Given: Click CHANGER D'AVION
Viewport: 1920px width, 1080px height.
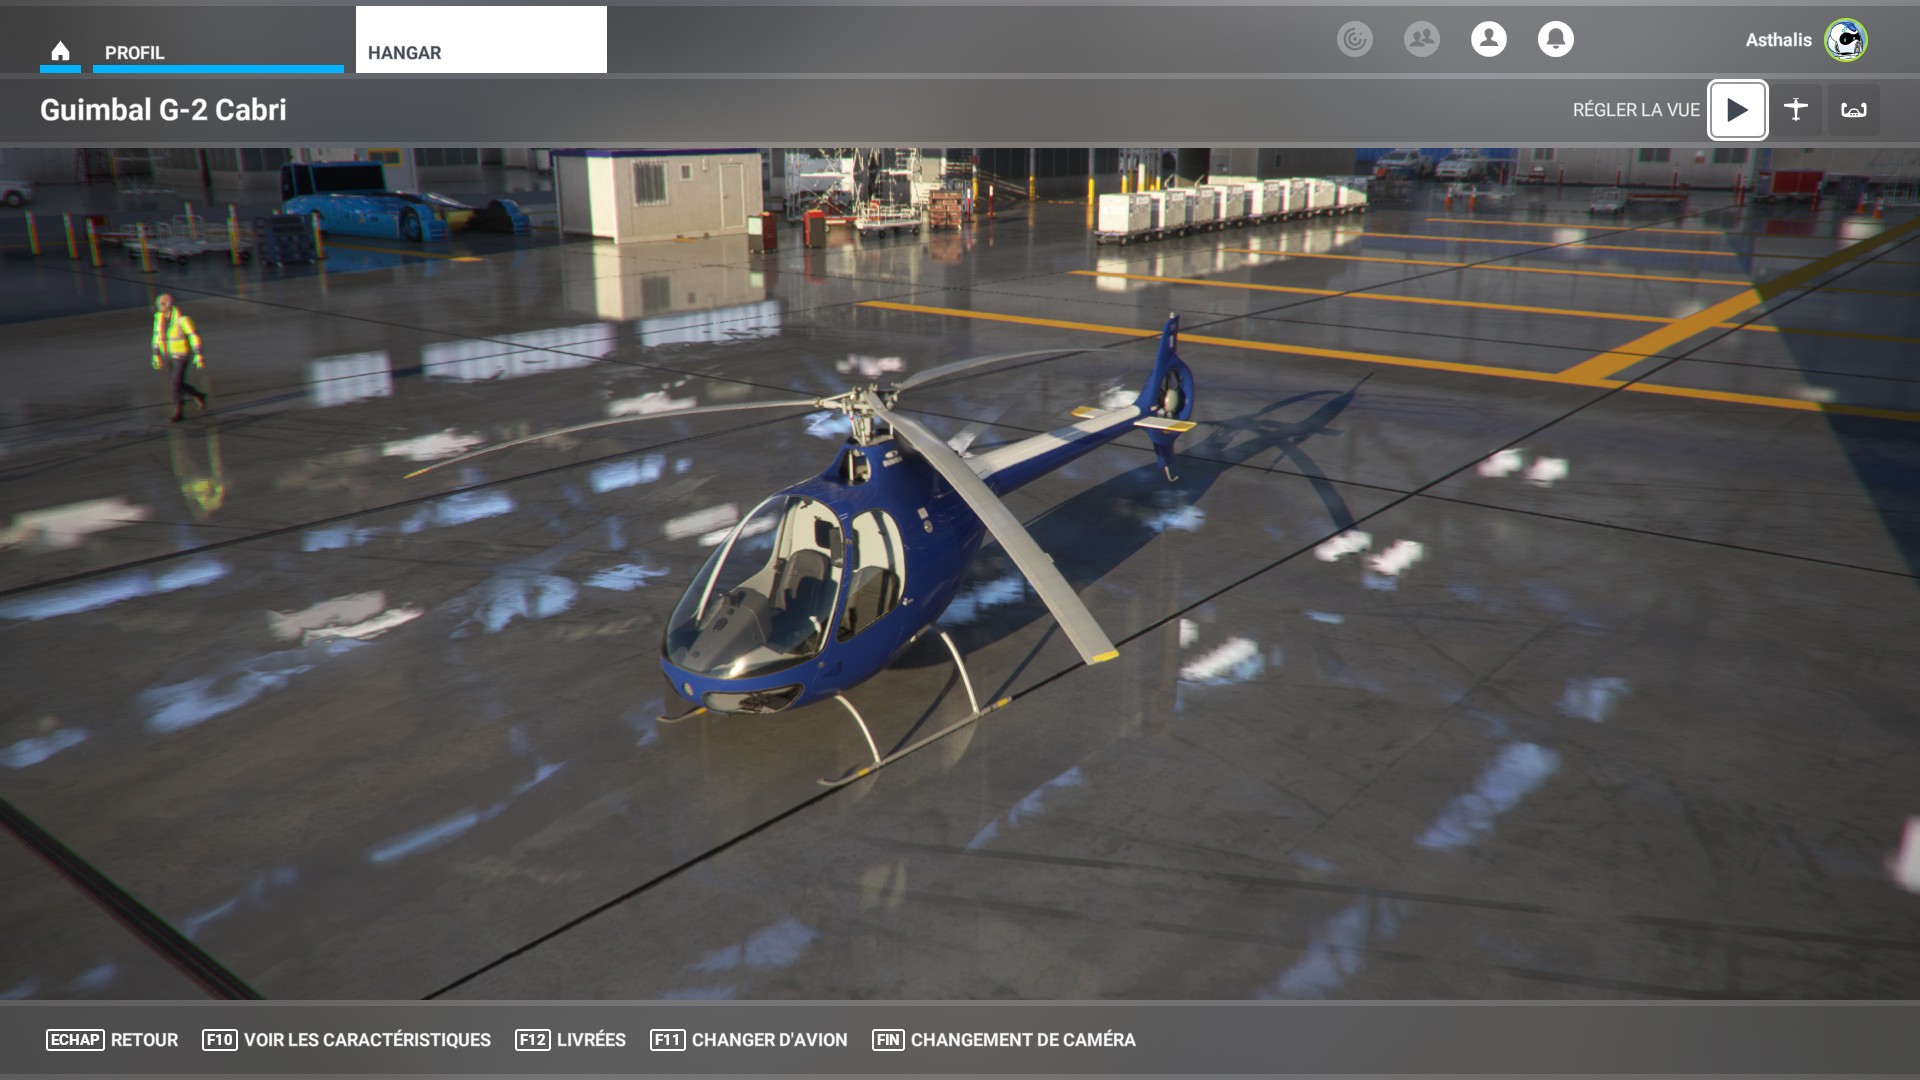Looking at the screenshot, I should [768, 1040].
